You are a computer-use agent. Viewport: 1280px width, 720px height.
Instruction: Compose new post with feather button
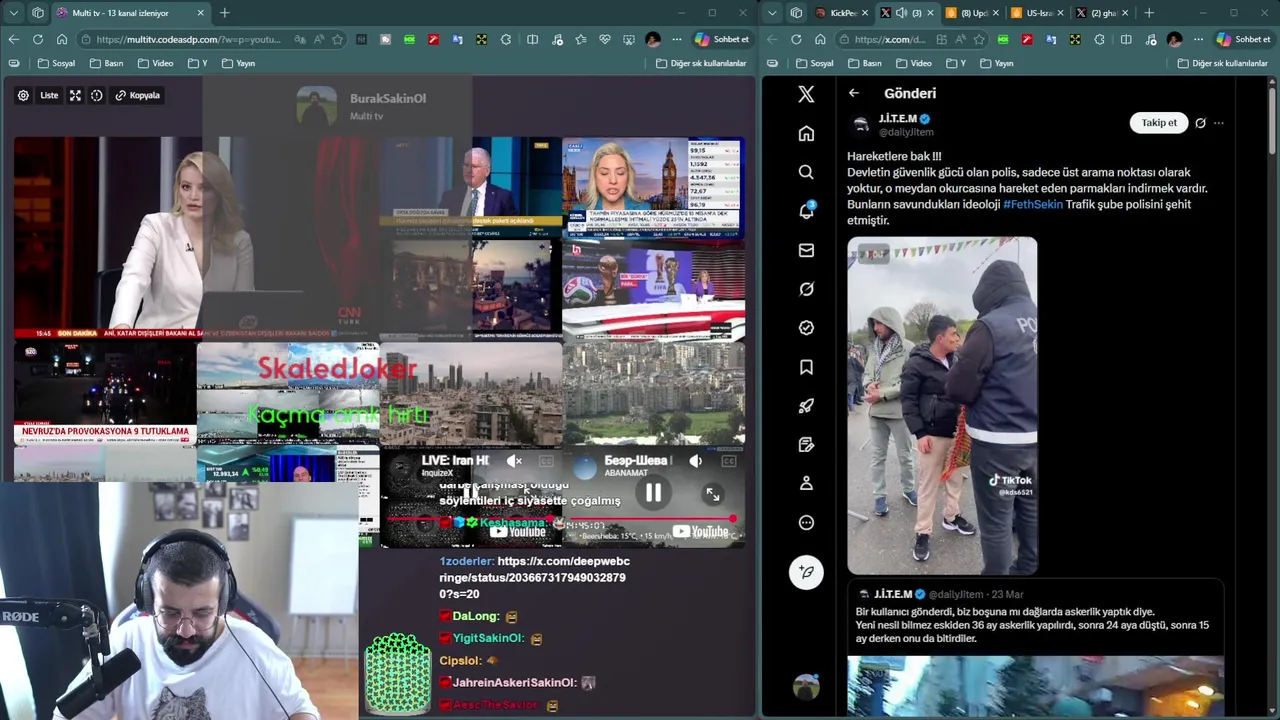[806, 571]
